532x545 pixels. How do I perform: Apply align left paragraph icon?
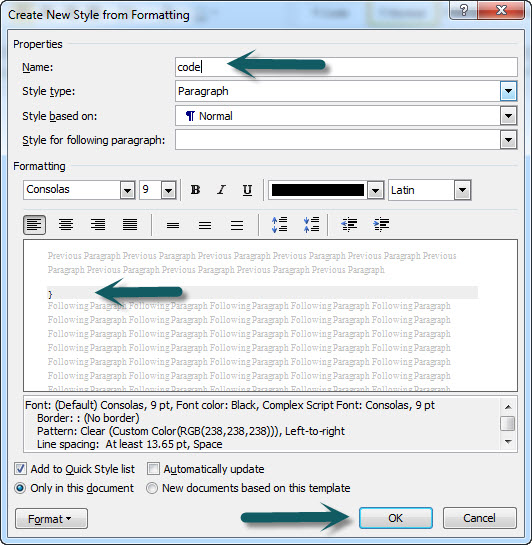tap(34, 225)
